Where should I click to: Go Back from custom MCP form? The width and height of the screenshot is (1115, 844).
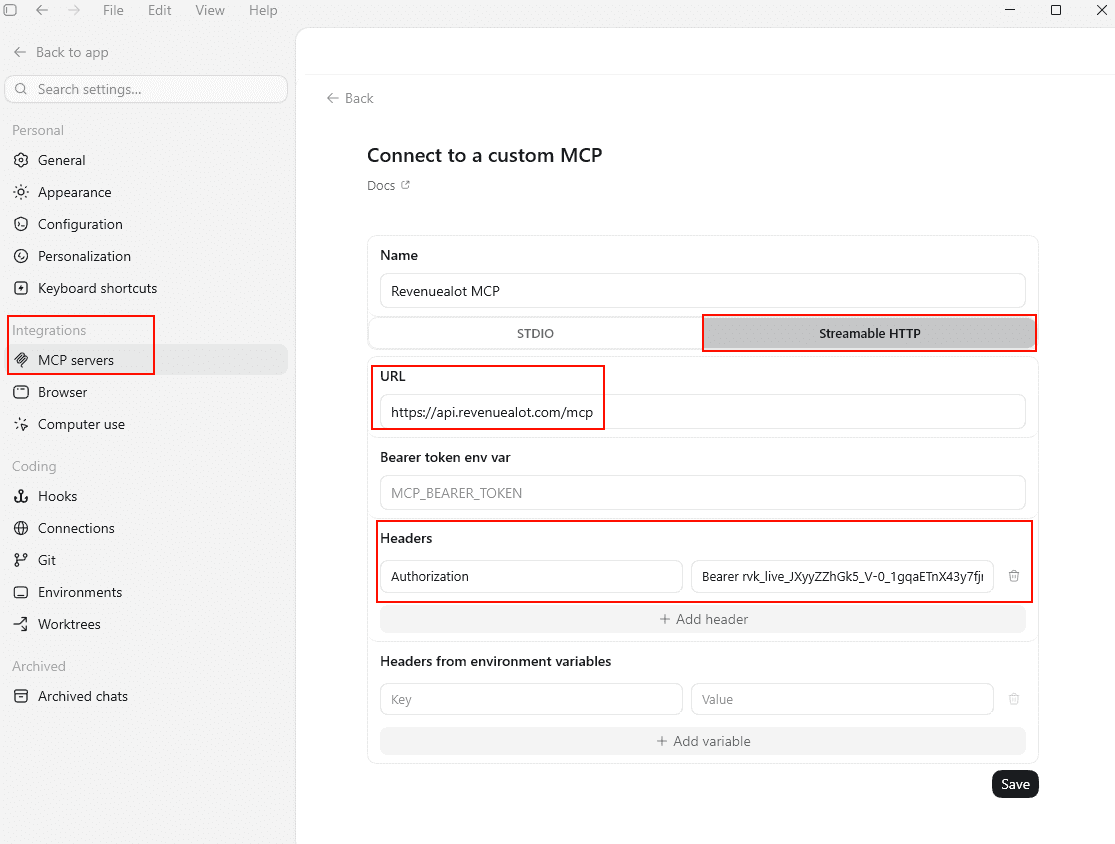350,98
